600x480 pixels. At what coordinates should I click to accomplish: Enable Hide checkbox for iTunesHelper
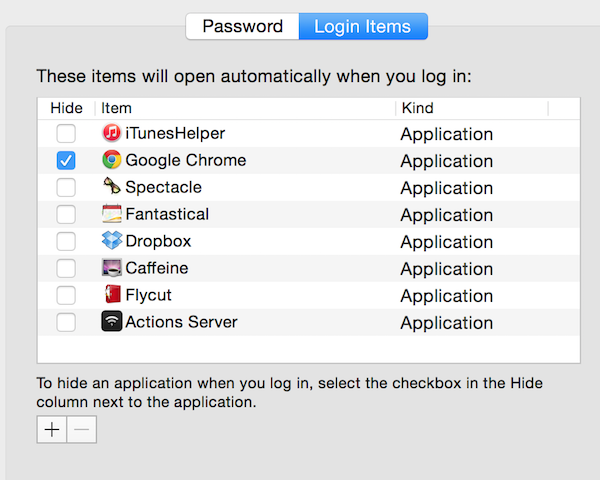tap(66, 133)
